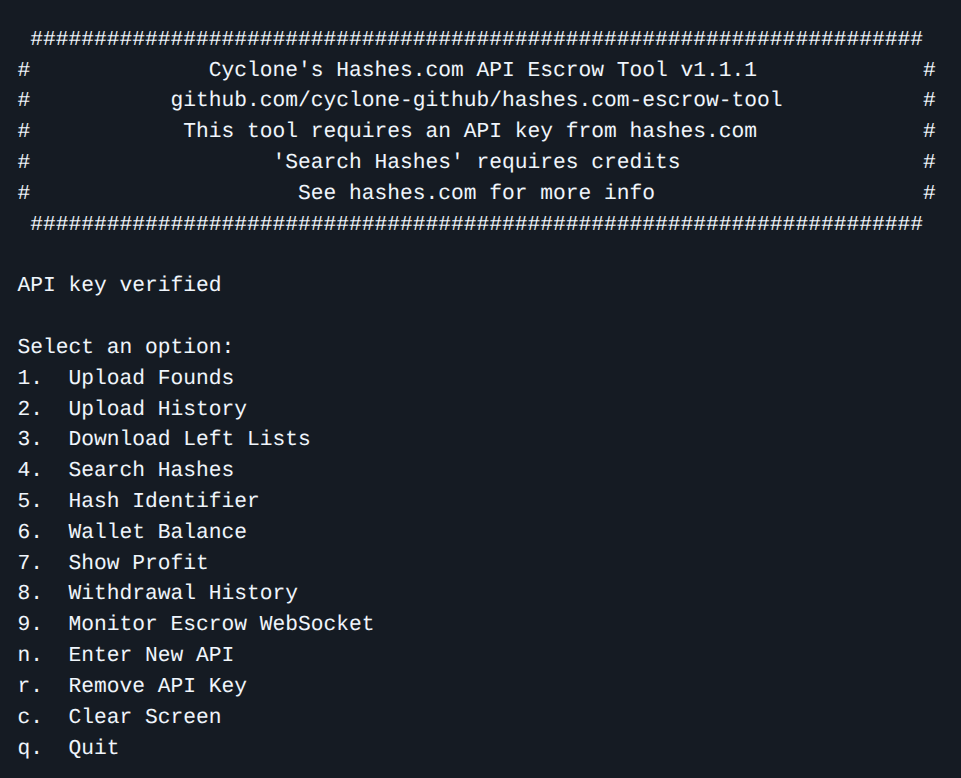Click the 'Wallet Balance' menu entry
The image size is (961, 778).
coord(157,531)
